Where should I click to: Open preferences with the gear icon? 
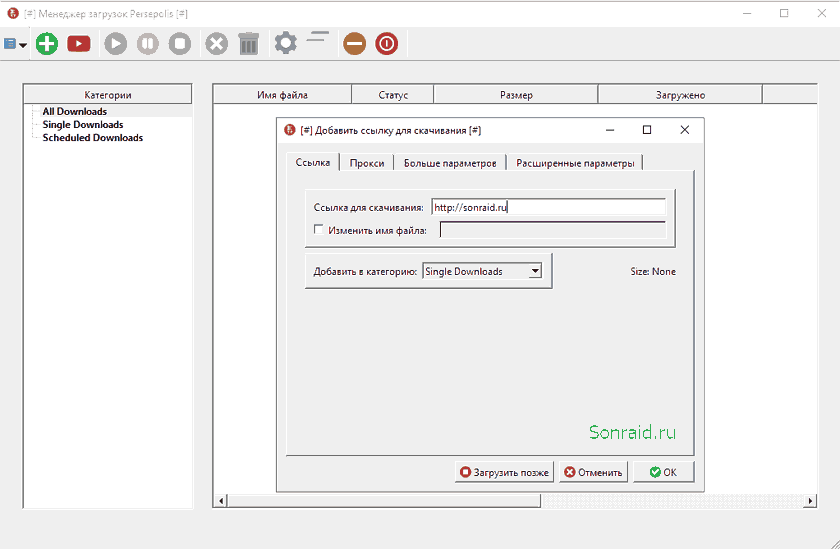point(286,43)
